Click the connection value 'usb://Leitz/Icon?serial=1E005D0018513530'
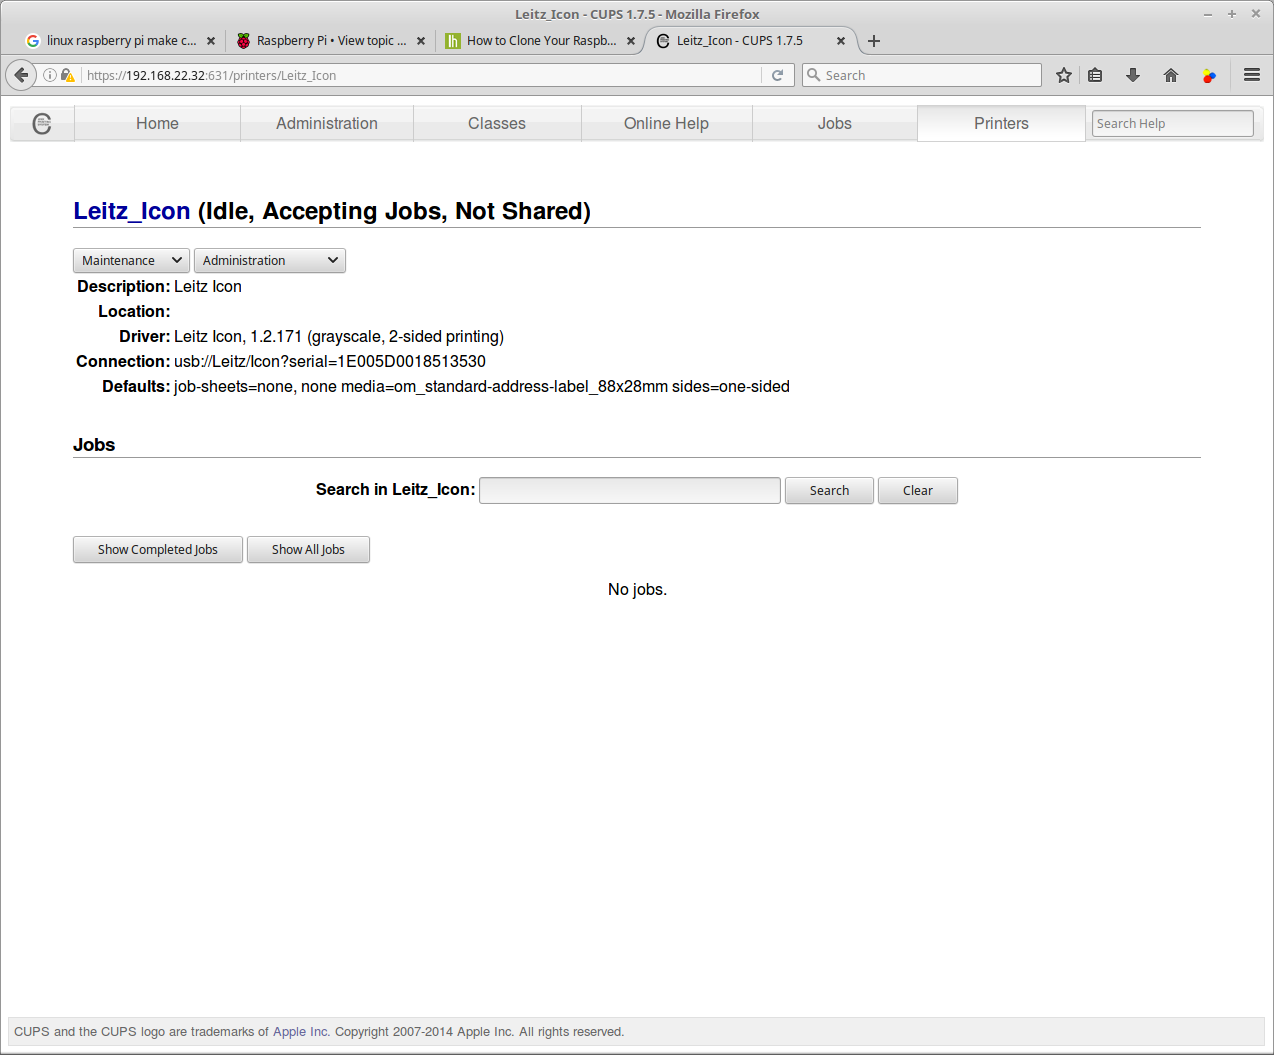 [x=330, y=361]
